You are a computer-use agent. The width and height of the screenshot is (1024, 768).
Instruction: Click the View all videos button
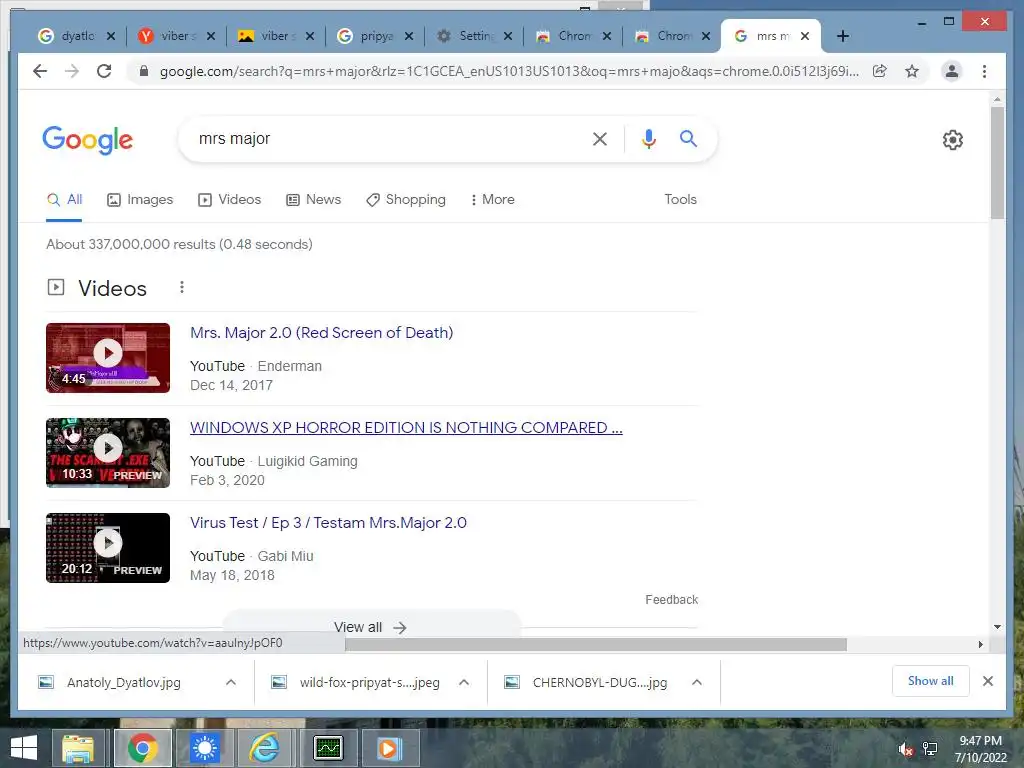point(371,627)
